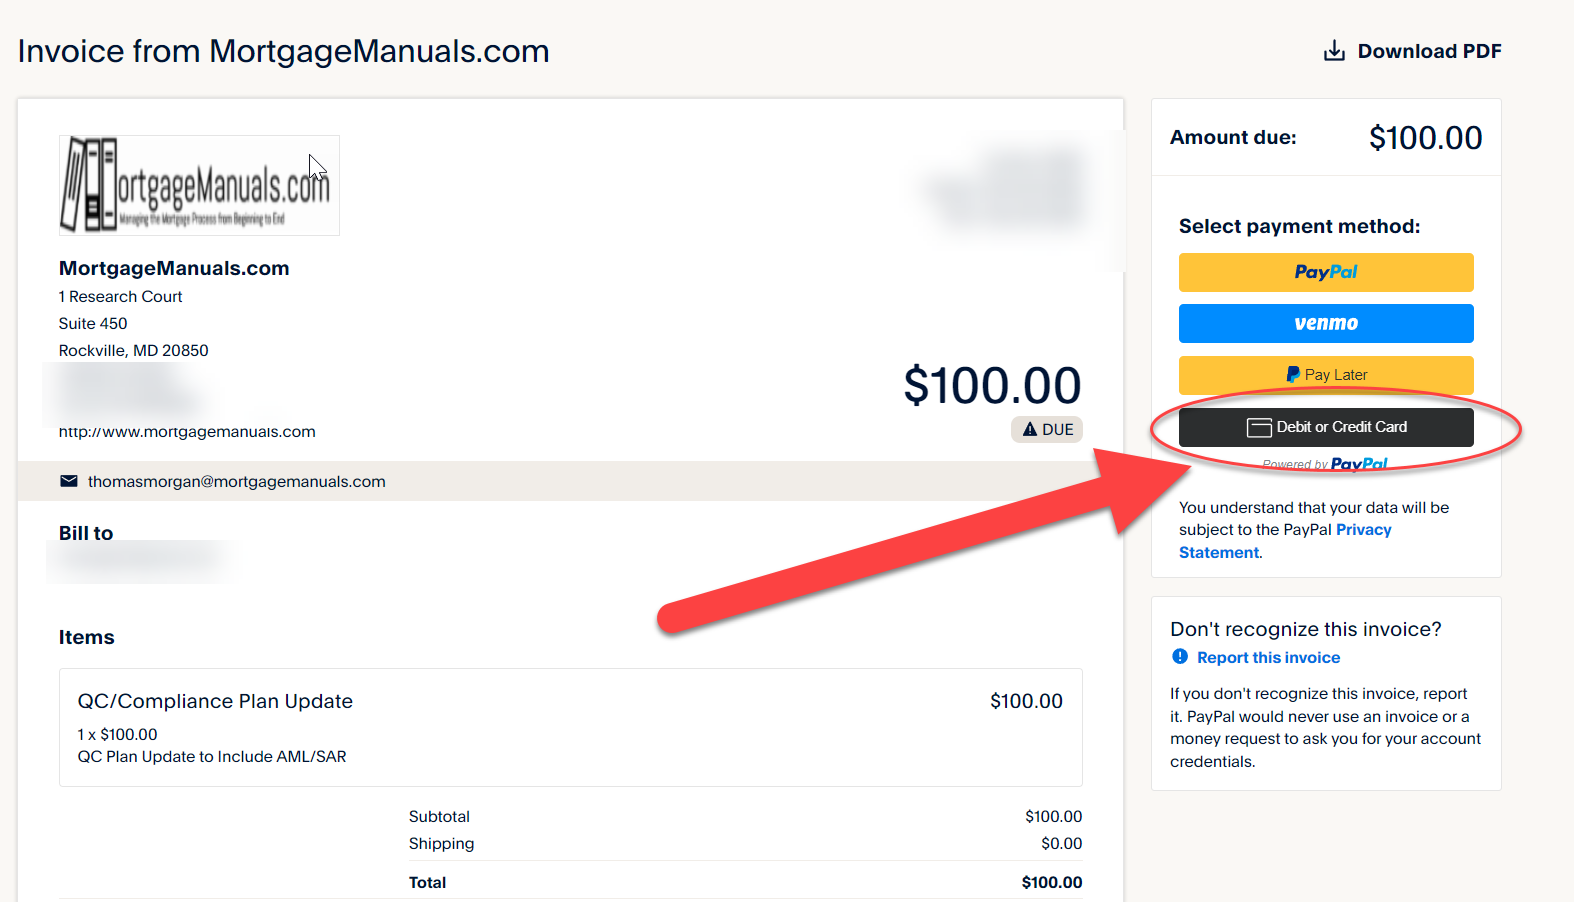Click the Download PDF icon

1334,51
